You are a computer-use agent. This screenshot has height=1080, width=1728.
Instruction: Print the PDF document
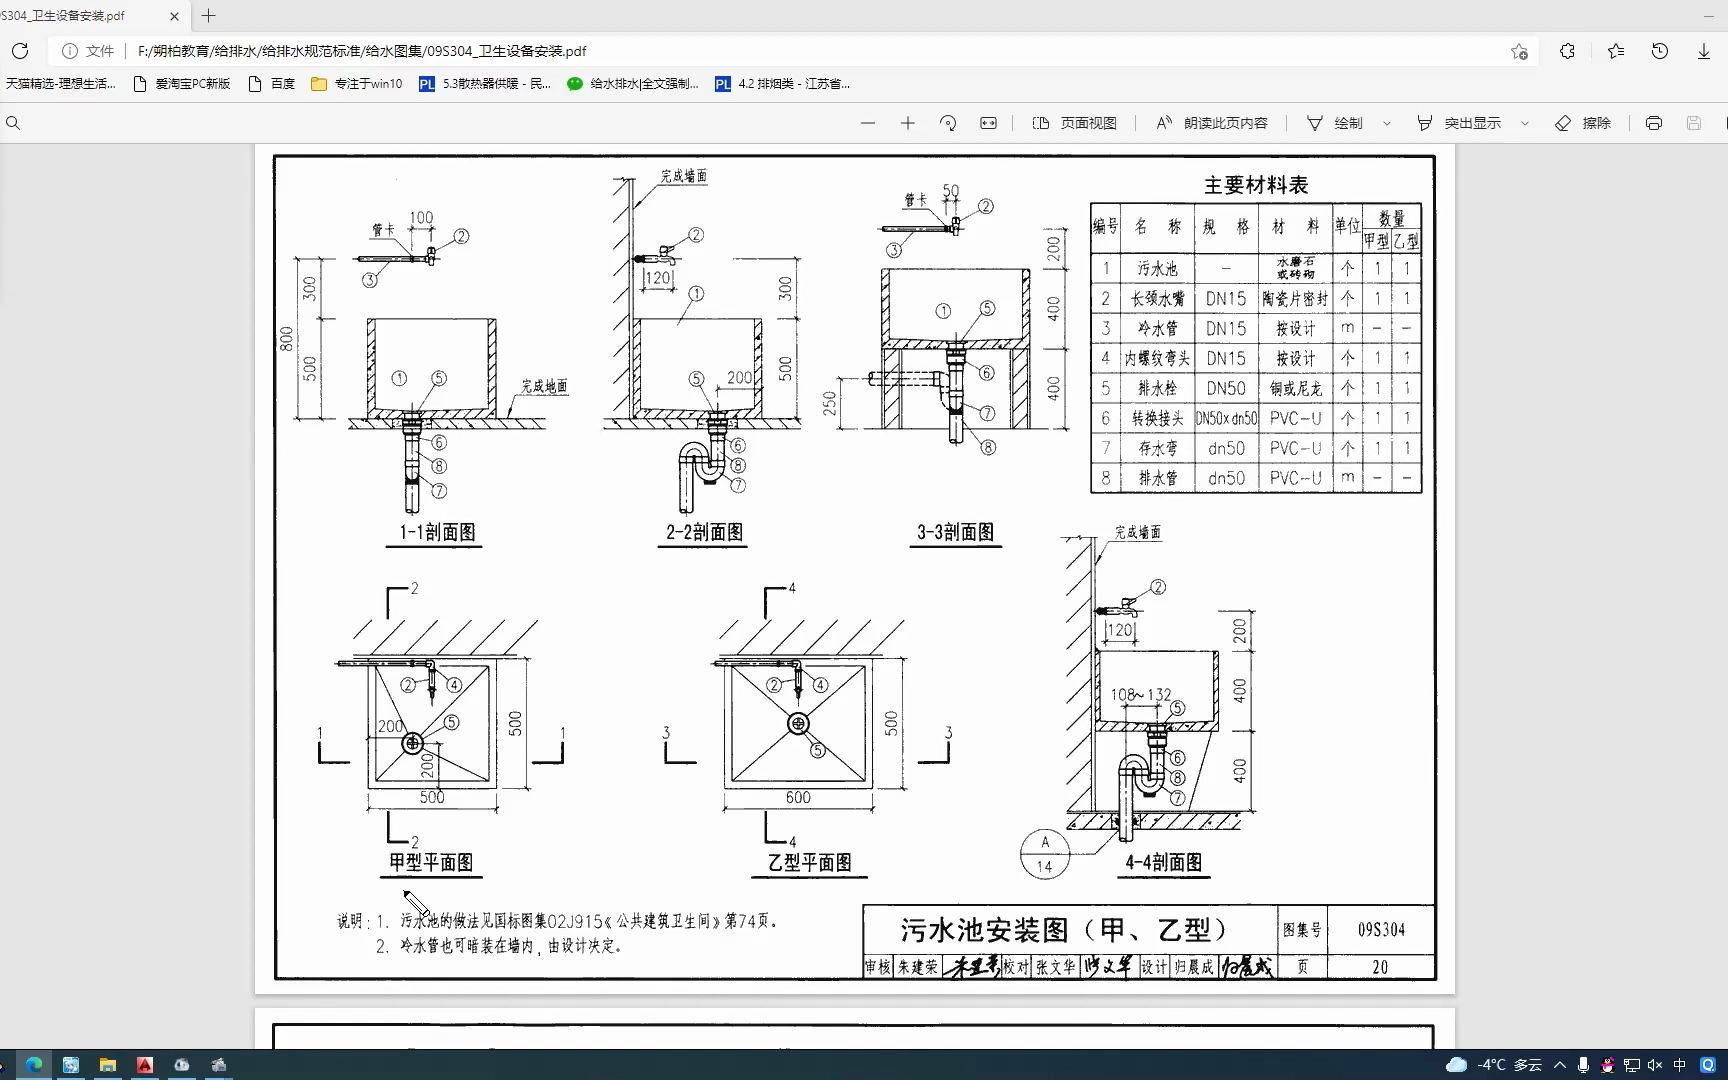tap(1654, 123)
